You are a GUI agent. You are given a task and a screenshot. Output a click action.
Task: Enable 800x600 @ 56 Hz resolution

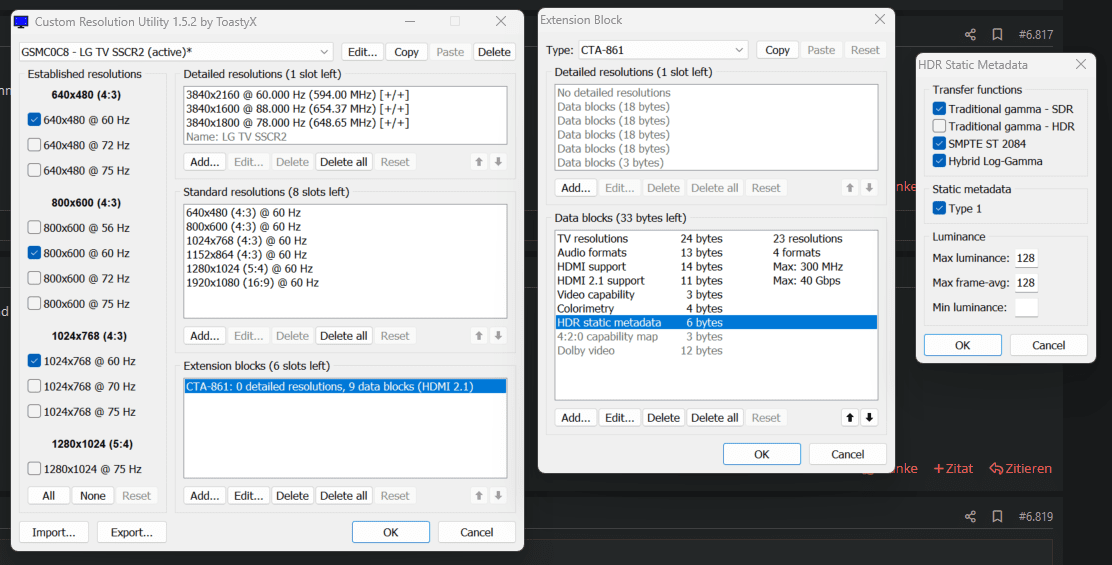34,228
